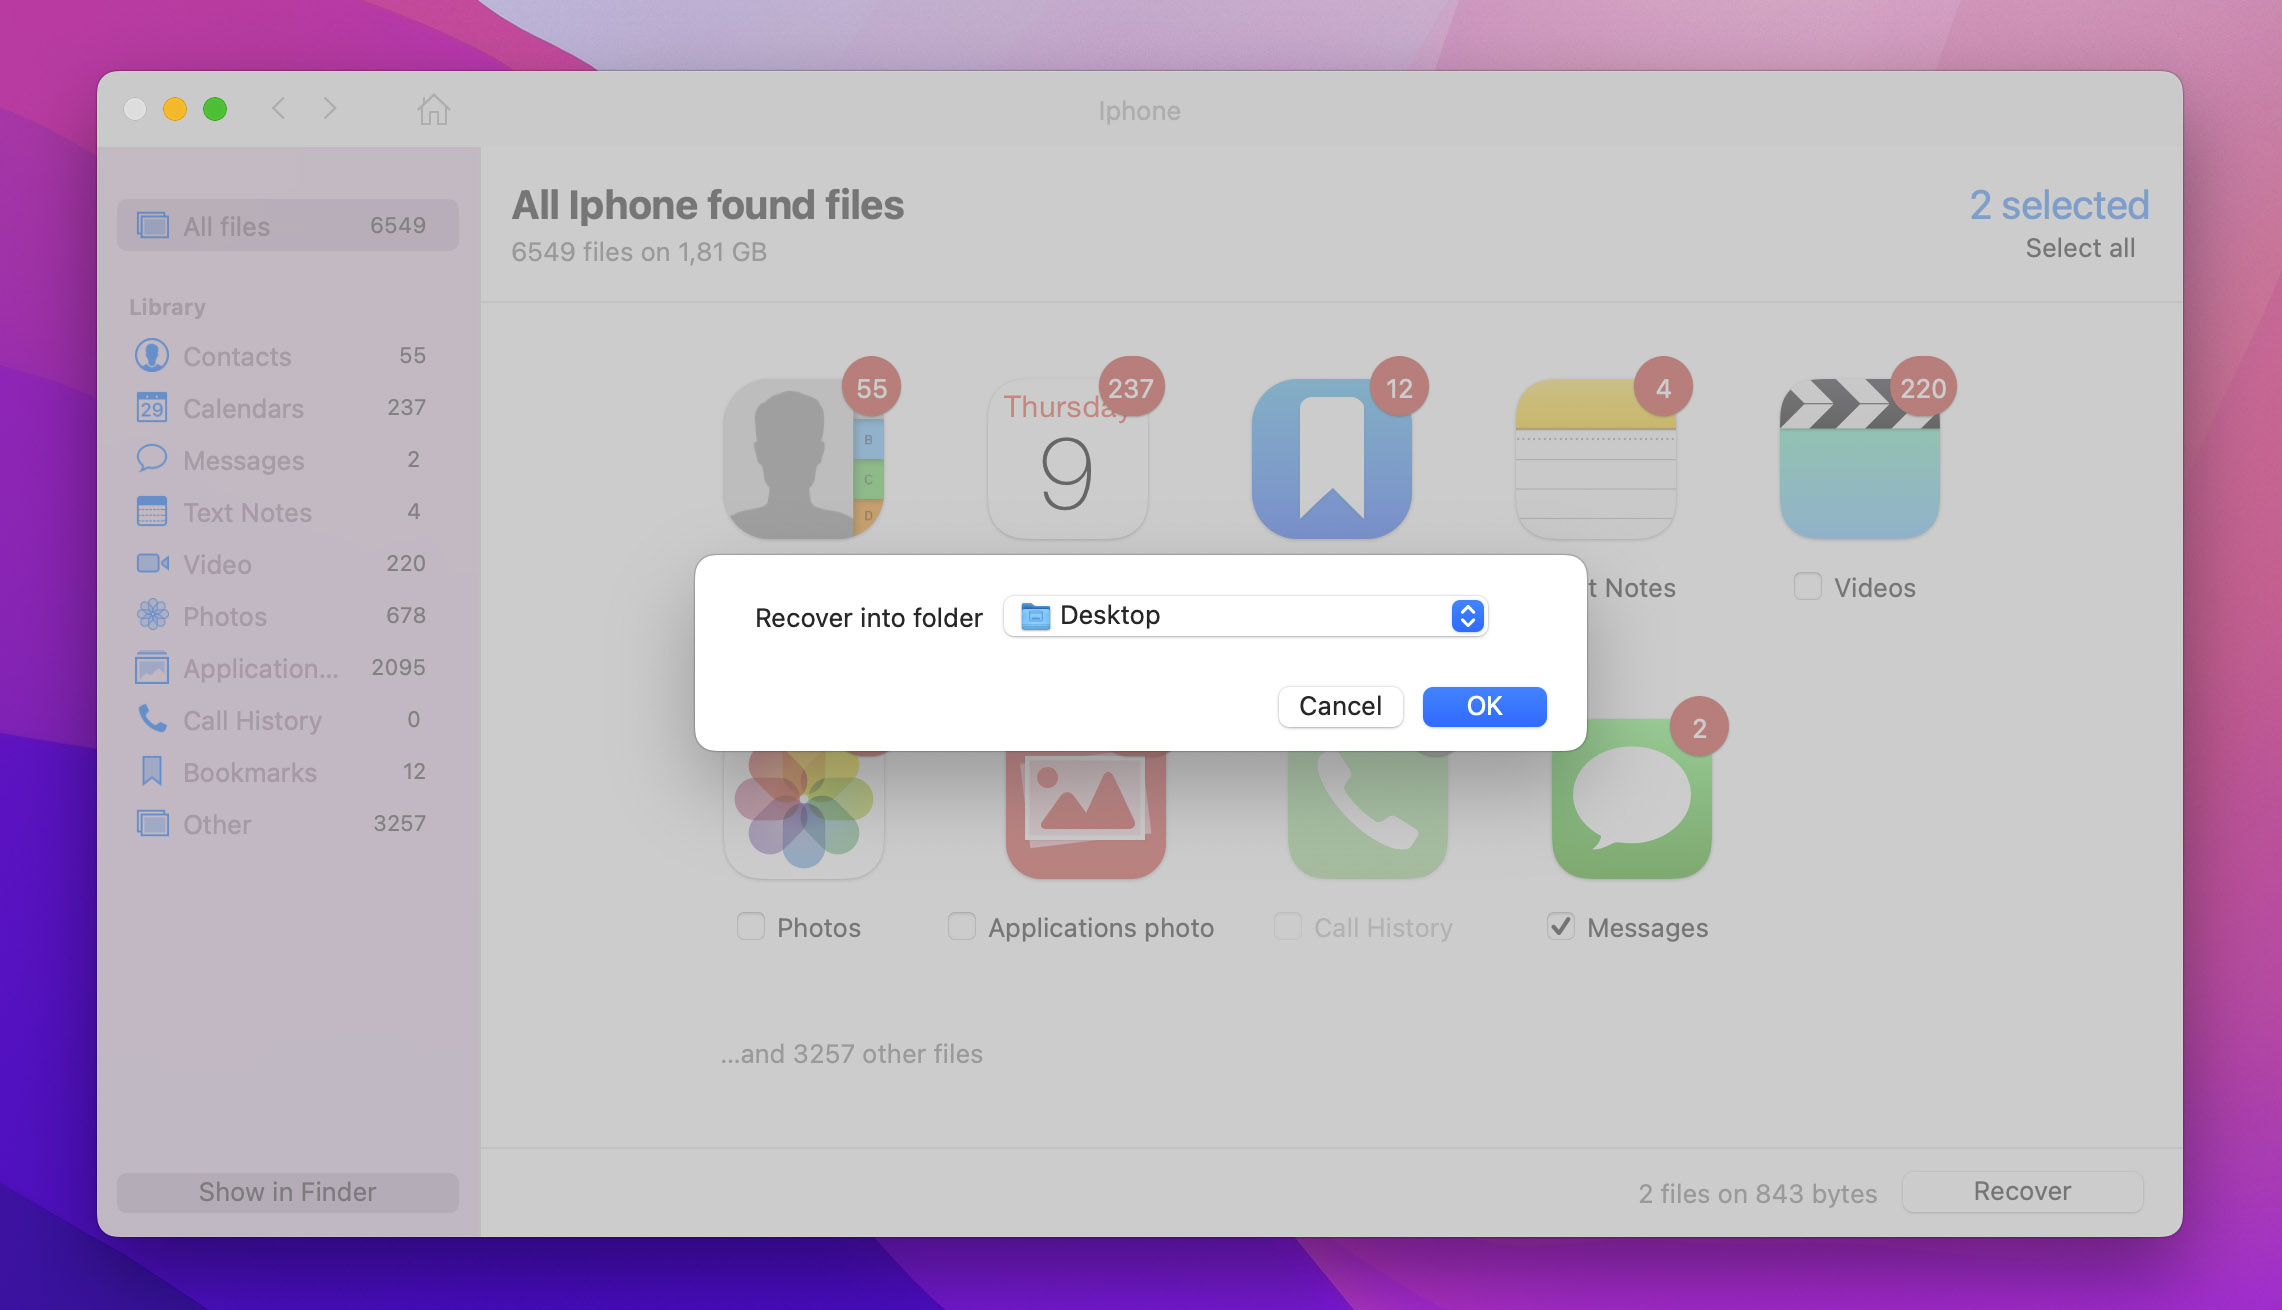This screenshot has height=1310, width=2282.
Task: Click the red badge 220 on Videos
Action: pos(1923,388)
